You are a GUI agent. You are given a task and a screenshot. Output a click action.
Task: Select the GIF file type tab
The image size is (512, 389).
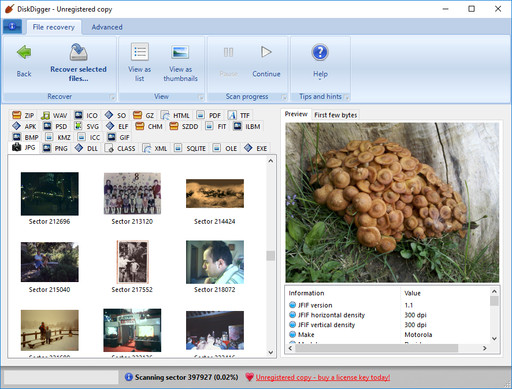pos(118,137)
